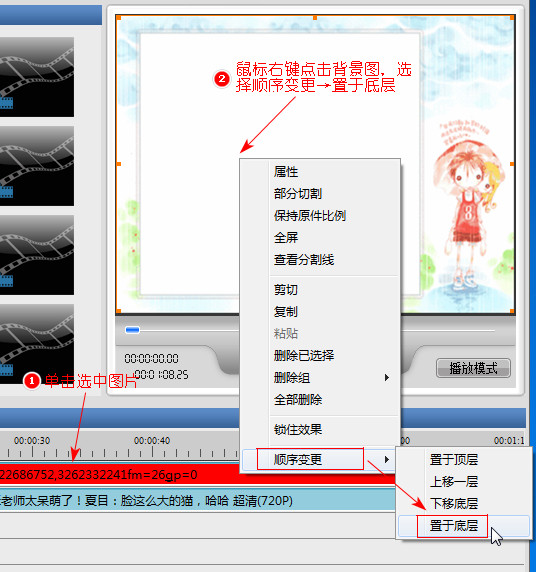Choose 锁住效果 menu entry
The height and width of the screenshot is (572, 536).
point(298,429)
